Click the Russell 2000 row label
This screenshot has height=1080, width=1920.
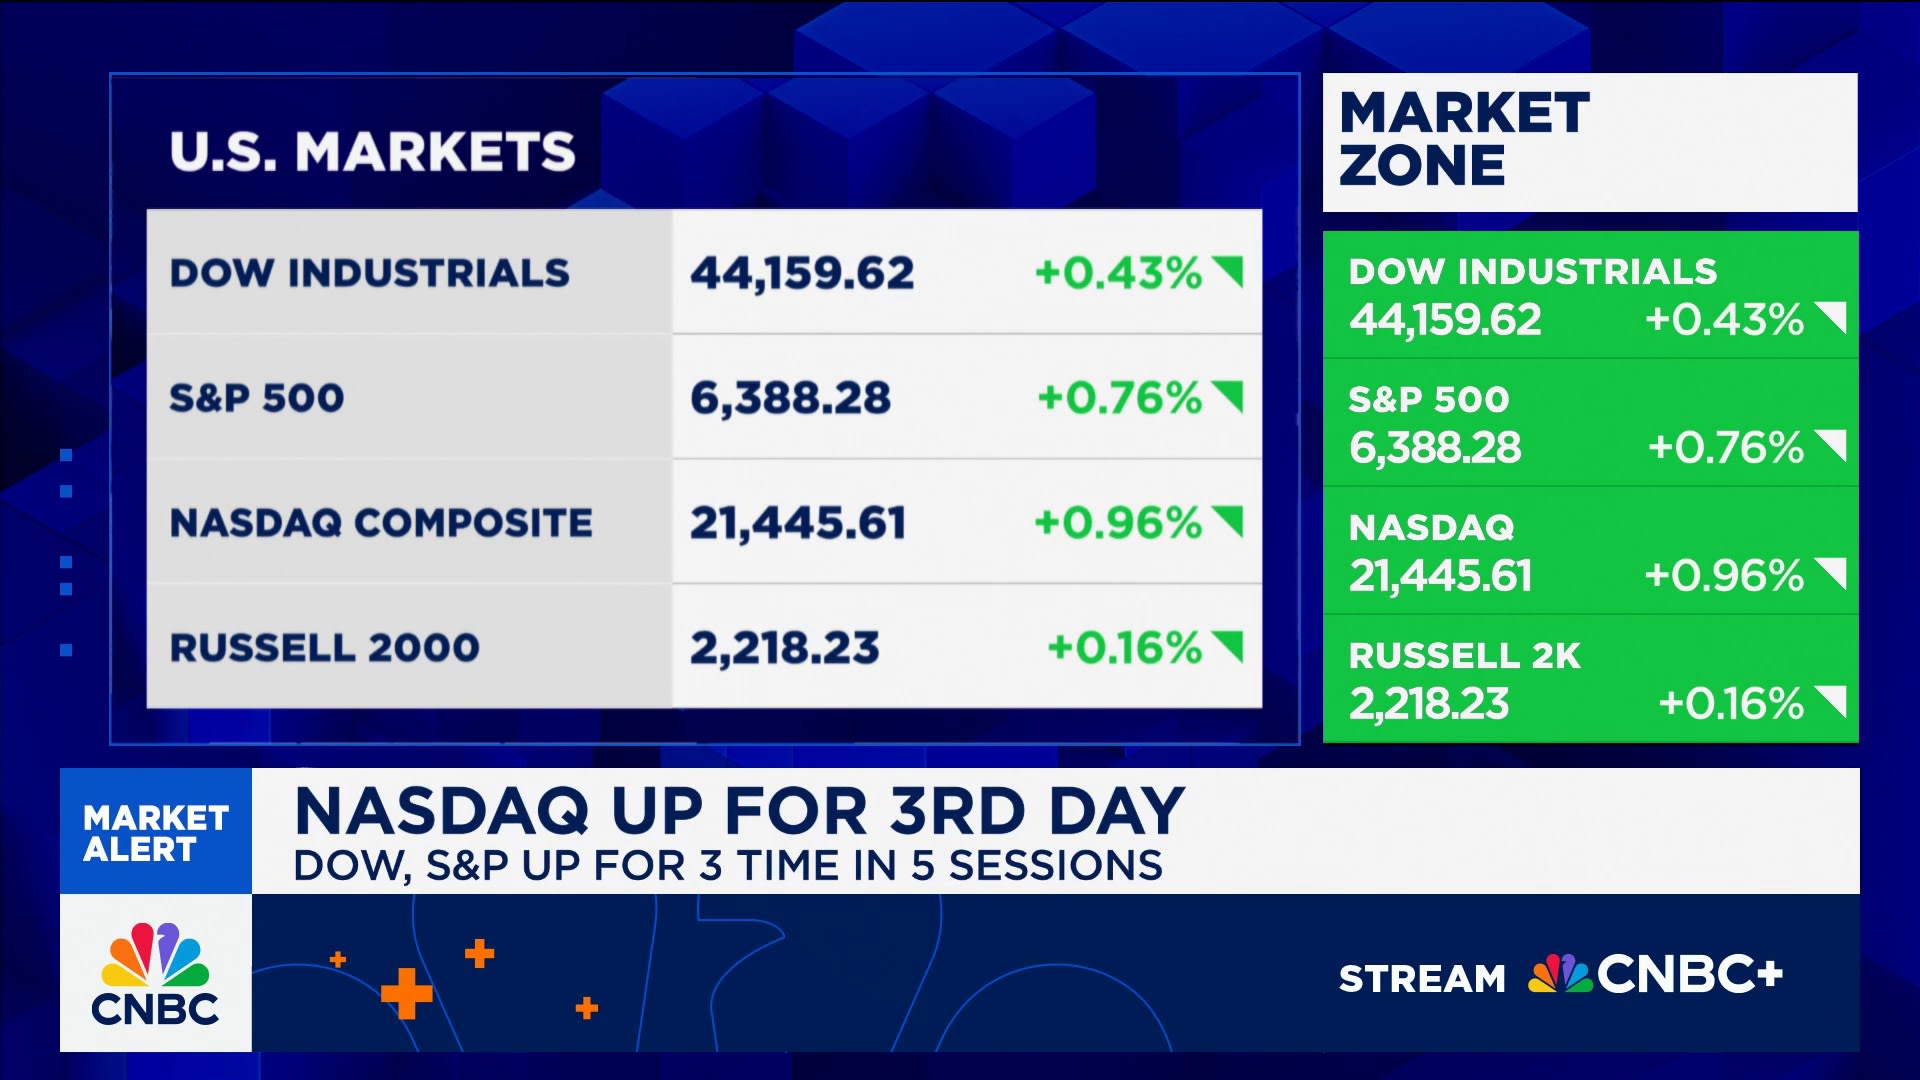coord(324,648)
